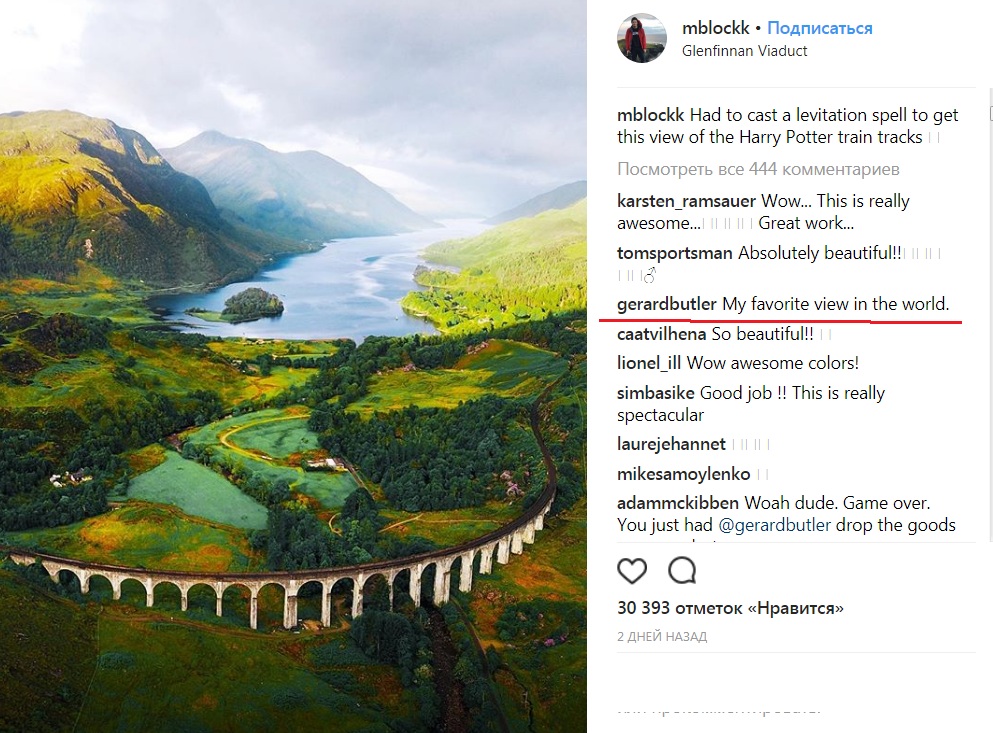
Task: View the 30 393 likes list
Action: click(730, 608)
